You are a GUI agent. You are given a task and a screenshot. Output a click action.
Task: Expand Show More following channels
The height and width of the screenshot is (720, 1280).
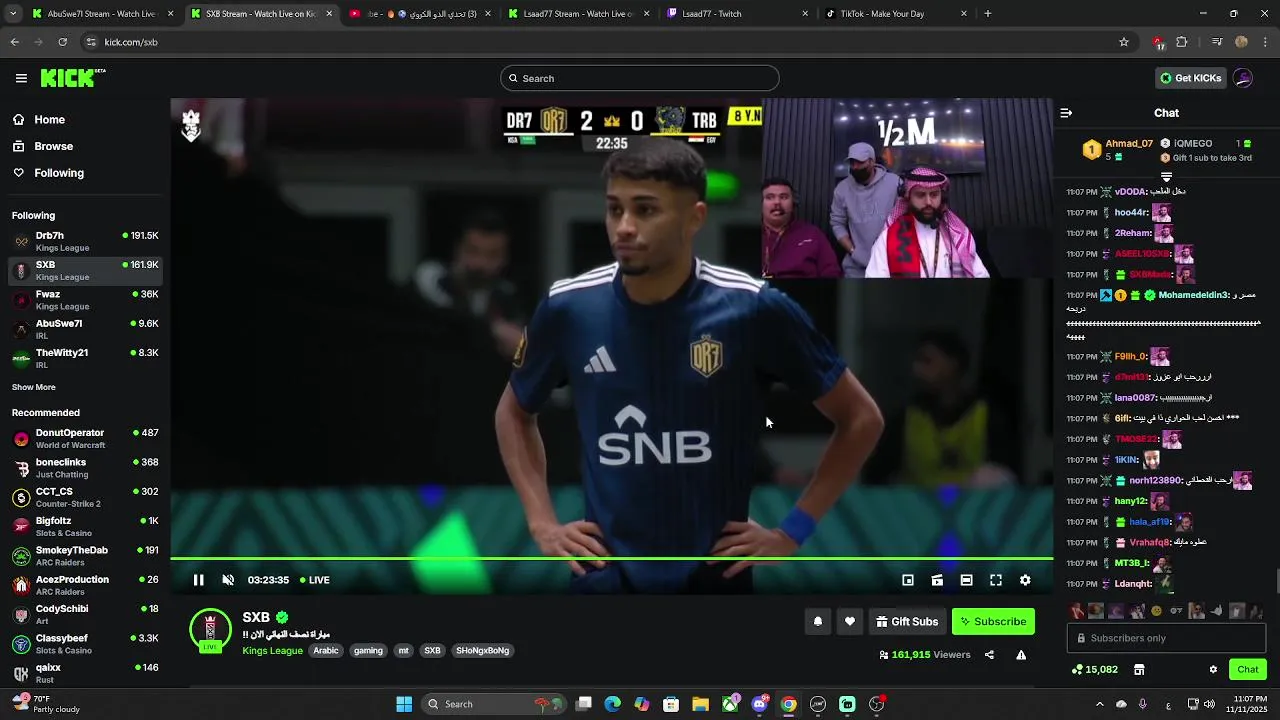coord(34,387)
